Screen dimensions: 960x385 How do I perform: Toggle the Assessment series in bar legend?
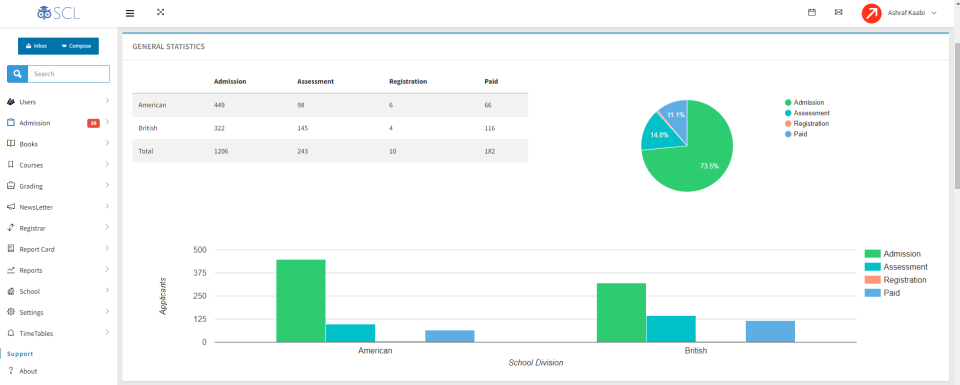point(896,267)
